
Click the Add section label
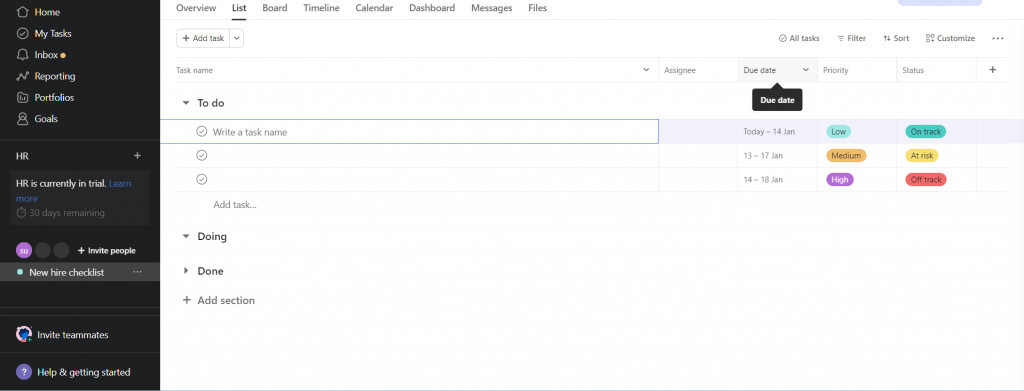tap(226, 300)
